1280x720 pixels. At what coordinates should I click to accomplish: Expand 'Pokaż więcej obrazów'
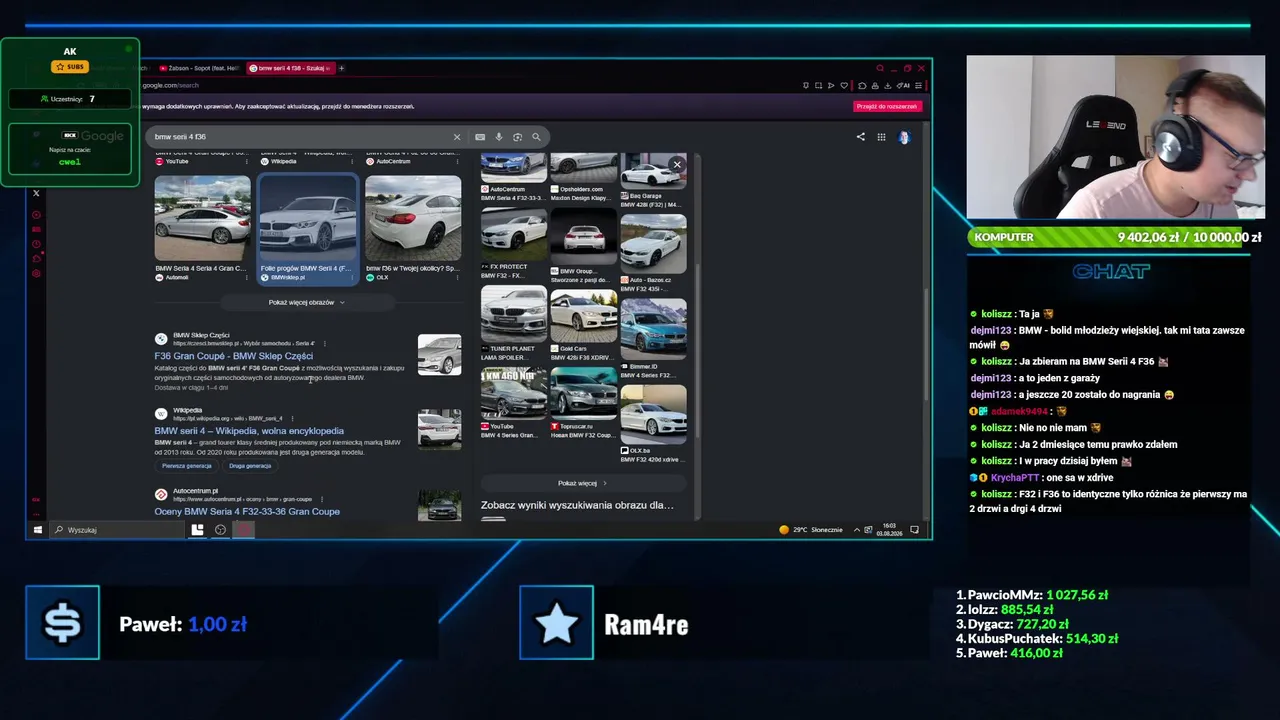[306, 302]
